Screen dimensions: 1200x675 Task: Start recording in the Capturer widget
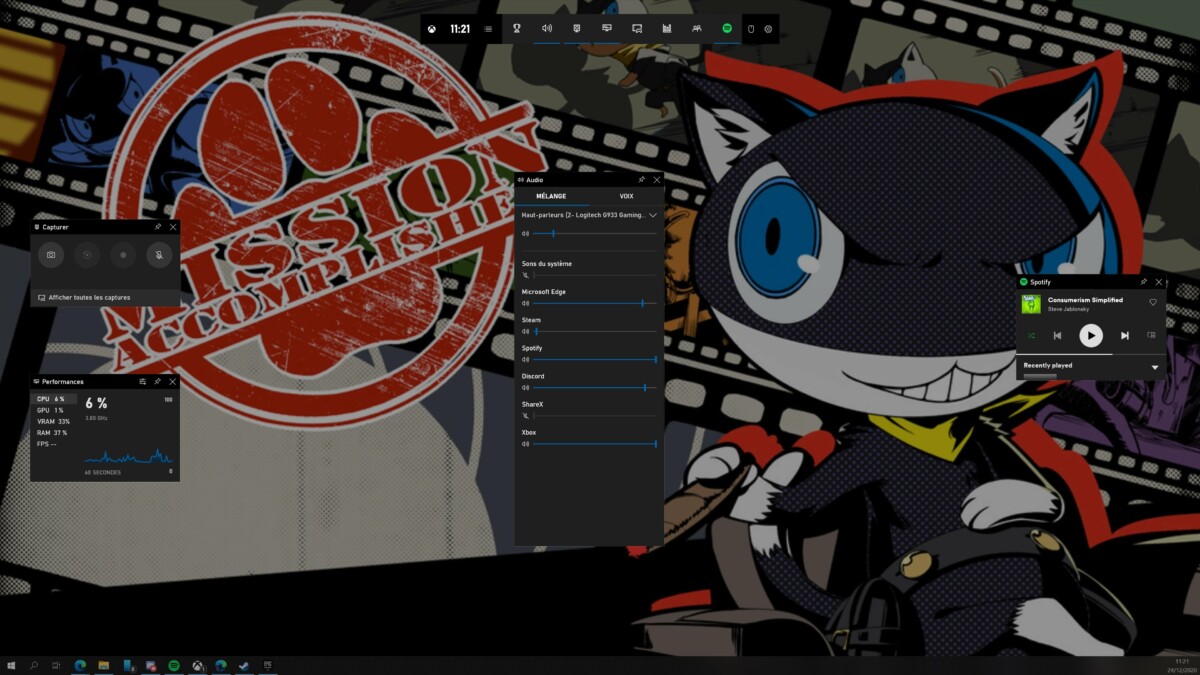[x=123, y=255]
